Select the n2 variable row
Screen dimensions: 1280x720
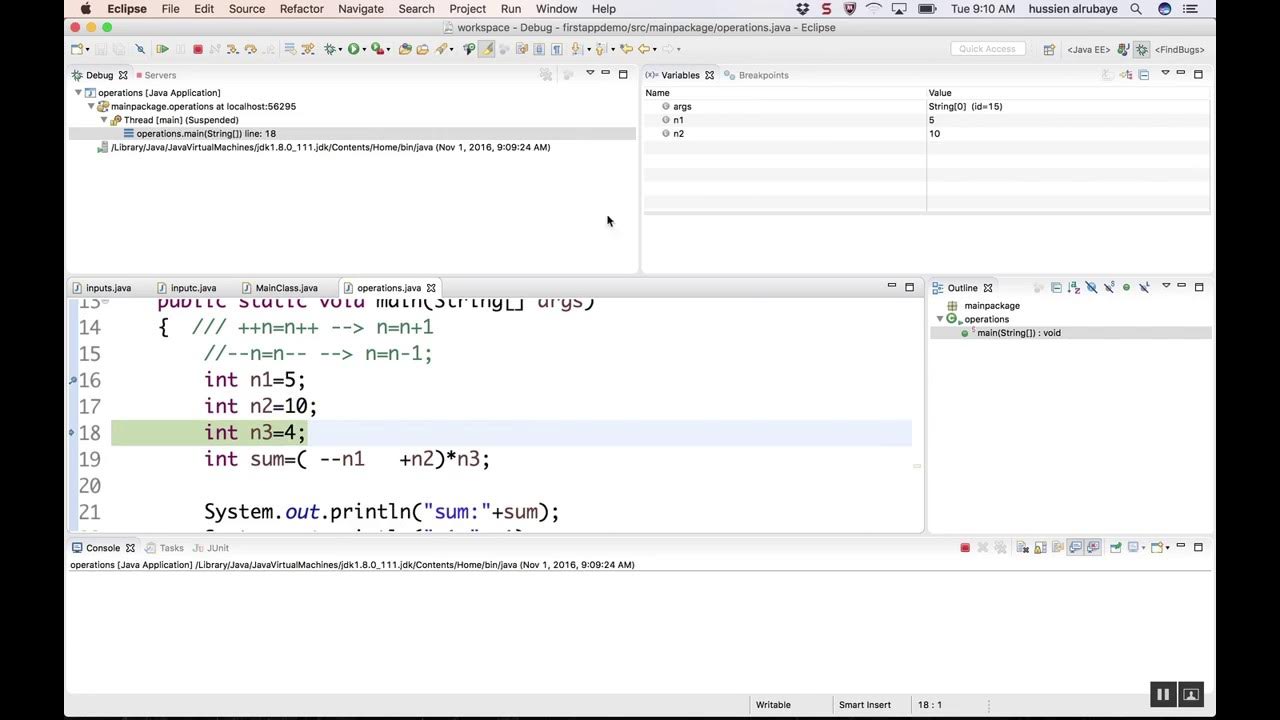click(926, 134)
